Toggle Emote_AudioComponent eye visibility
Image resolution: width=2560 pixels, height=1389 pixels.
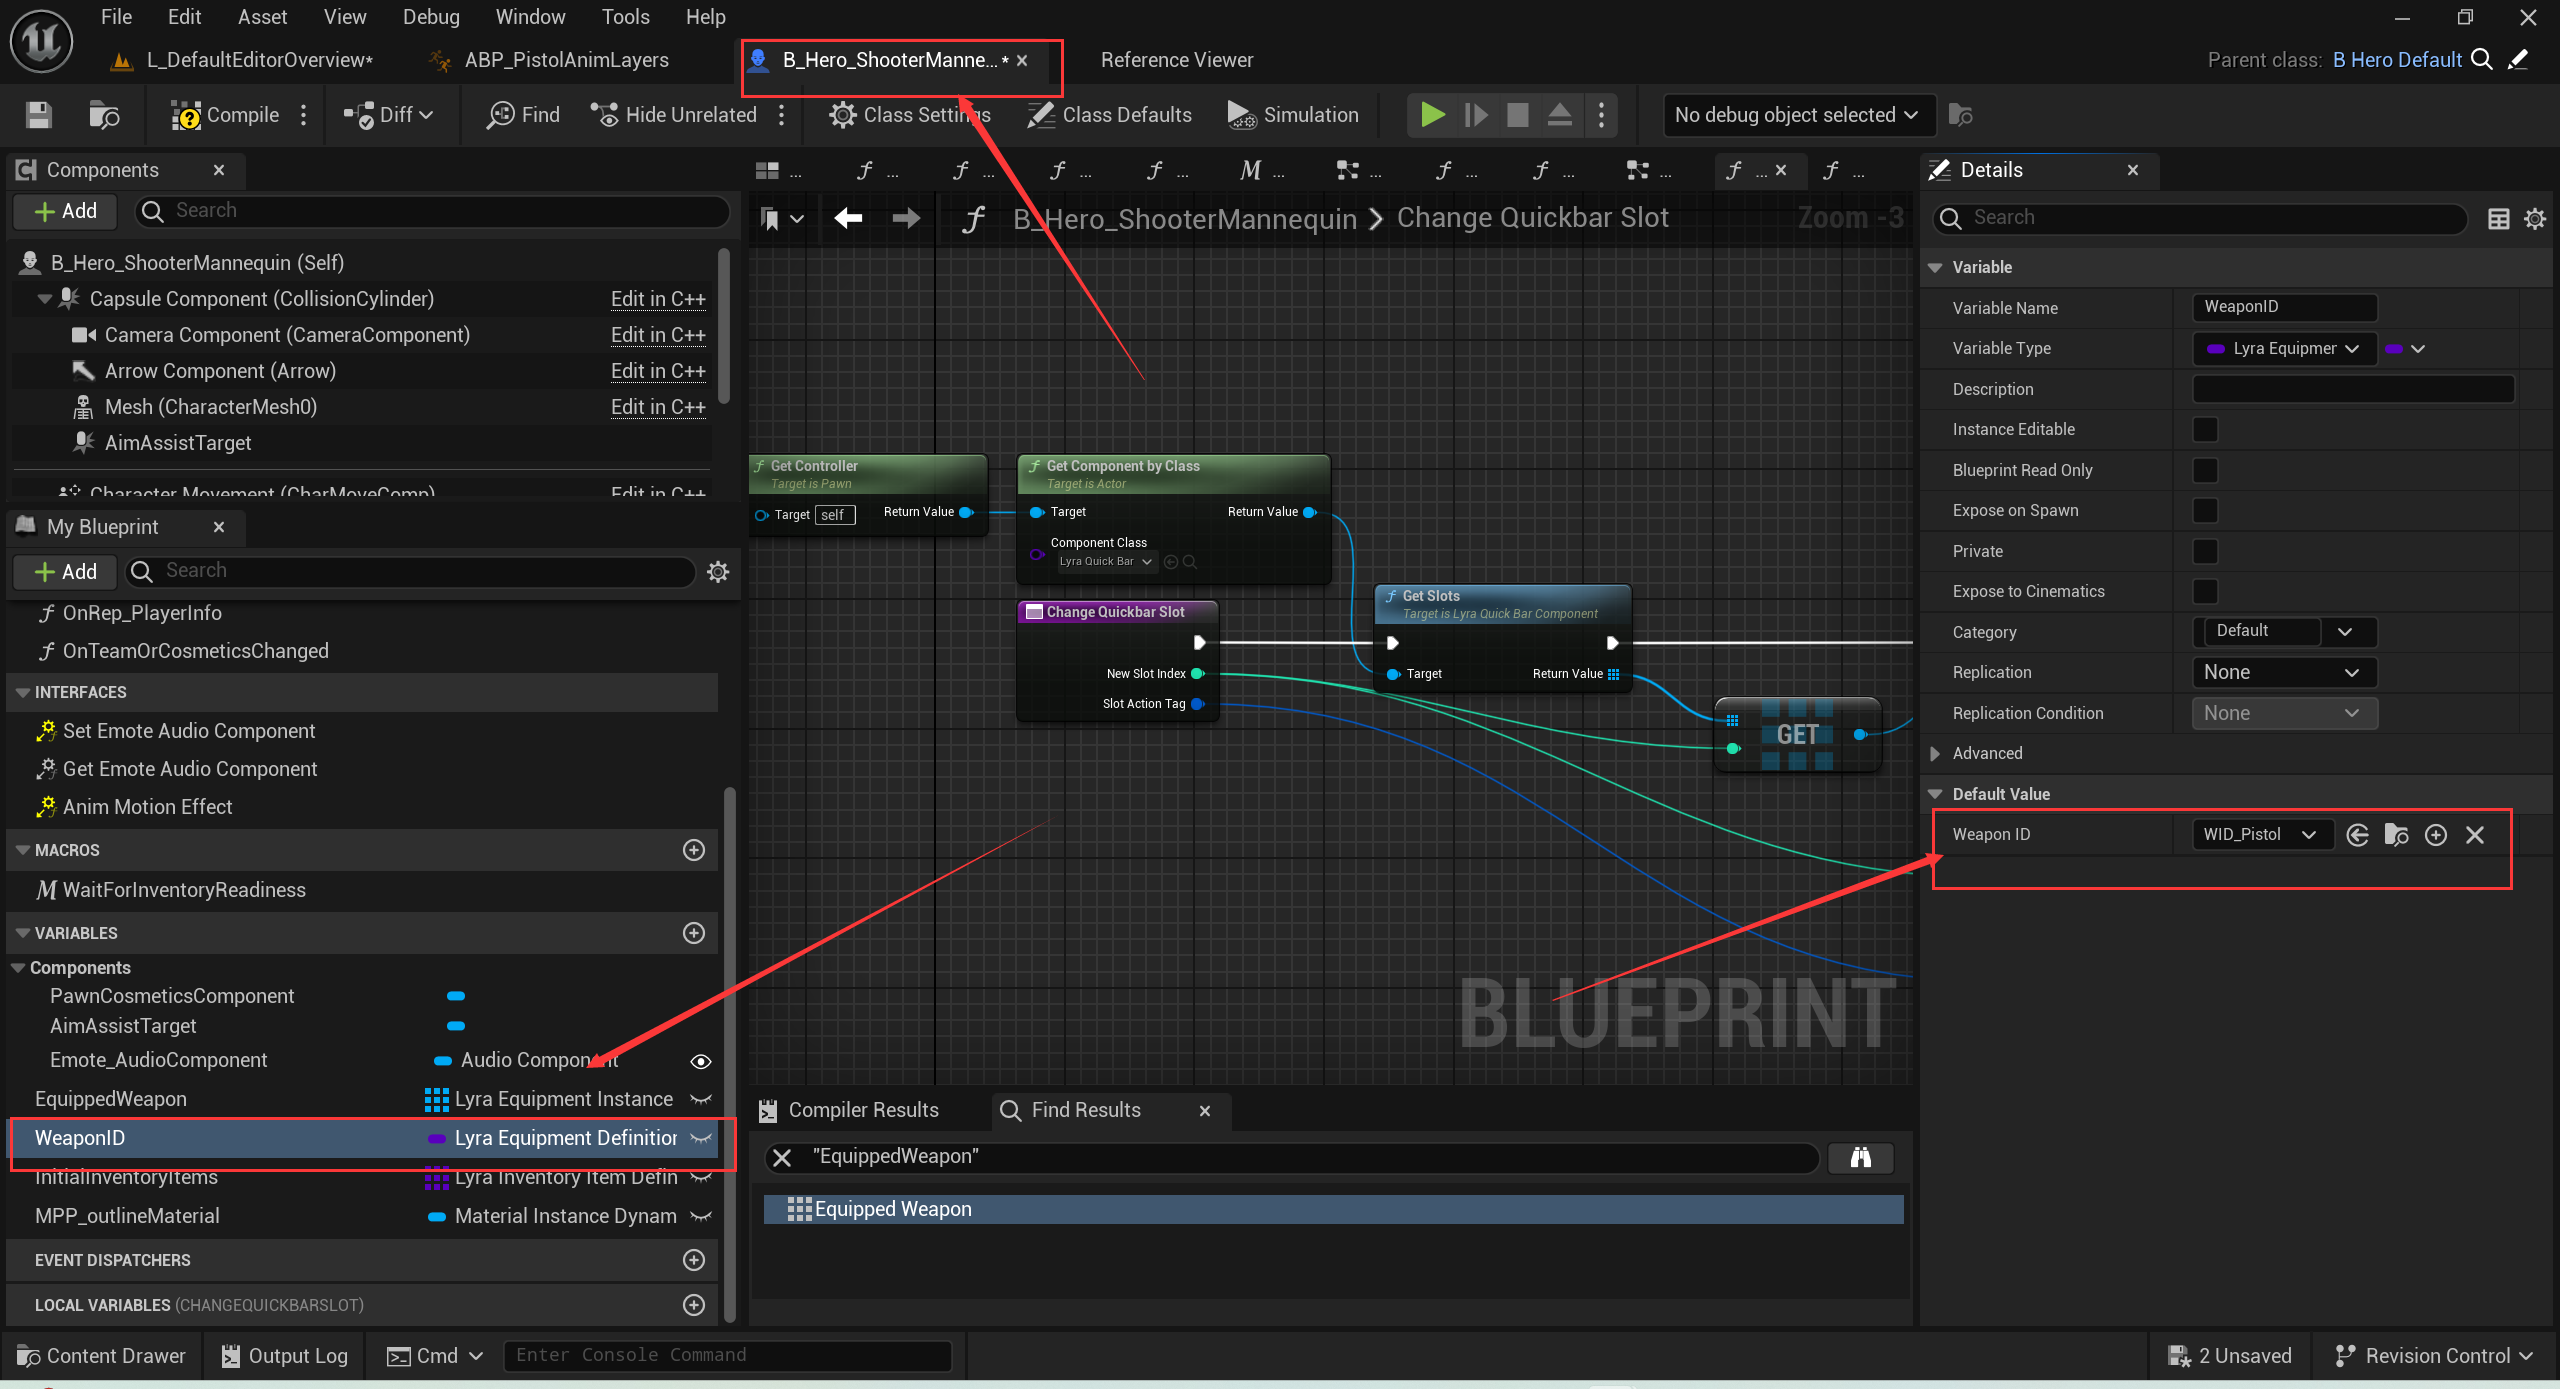click(x=701, y=1061)
